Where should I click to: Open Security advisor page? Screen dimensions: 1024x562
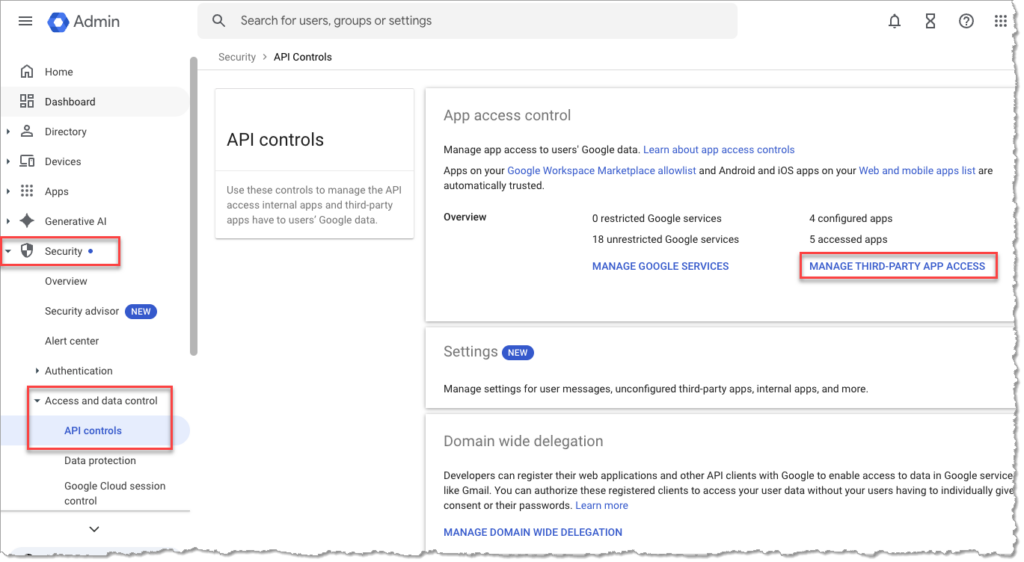(82, 311)
